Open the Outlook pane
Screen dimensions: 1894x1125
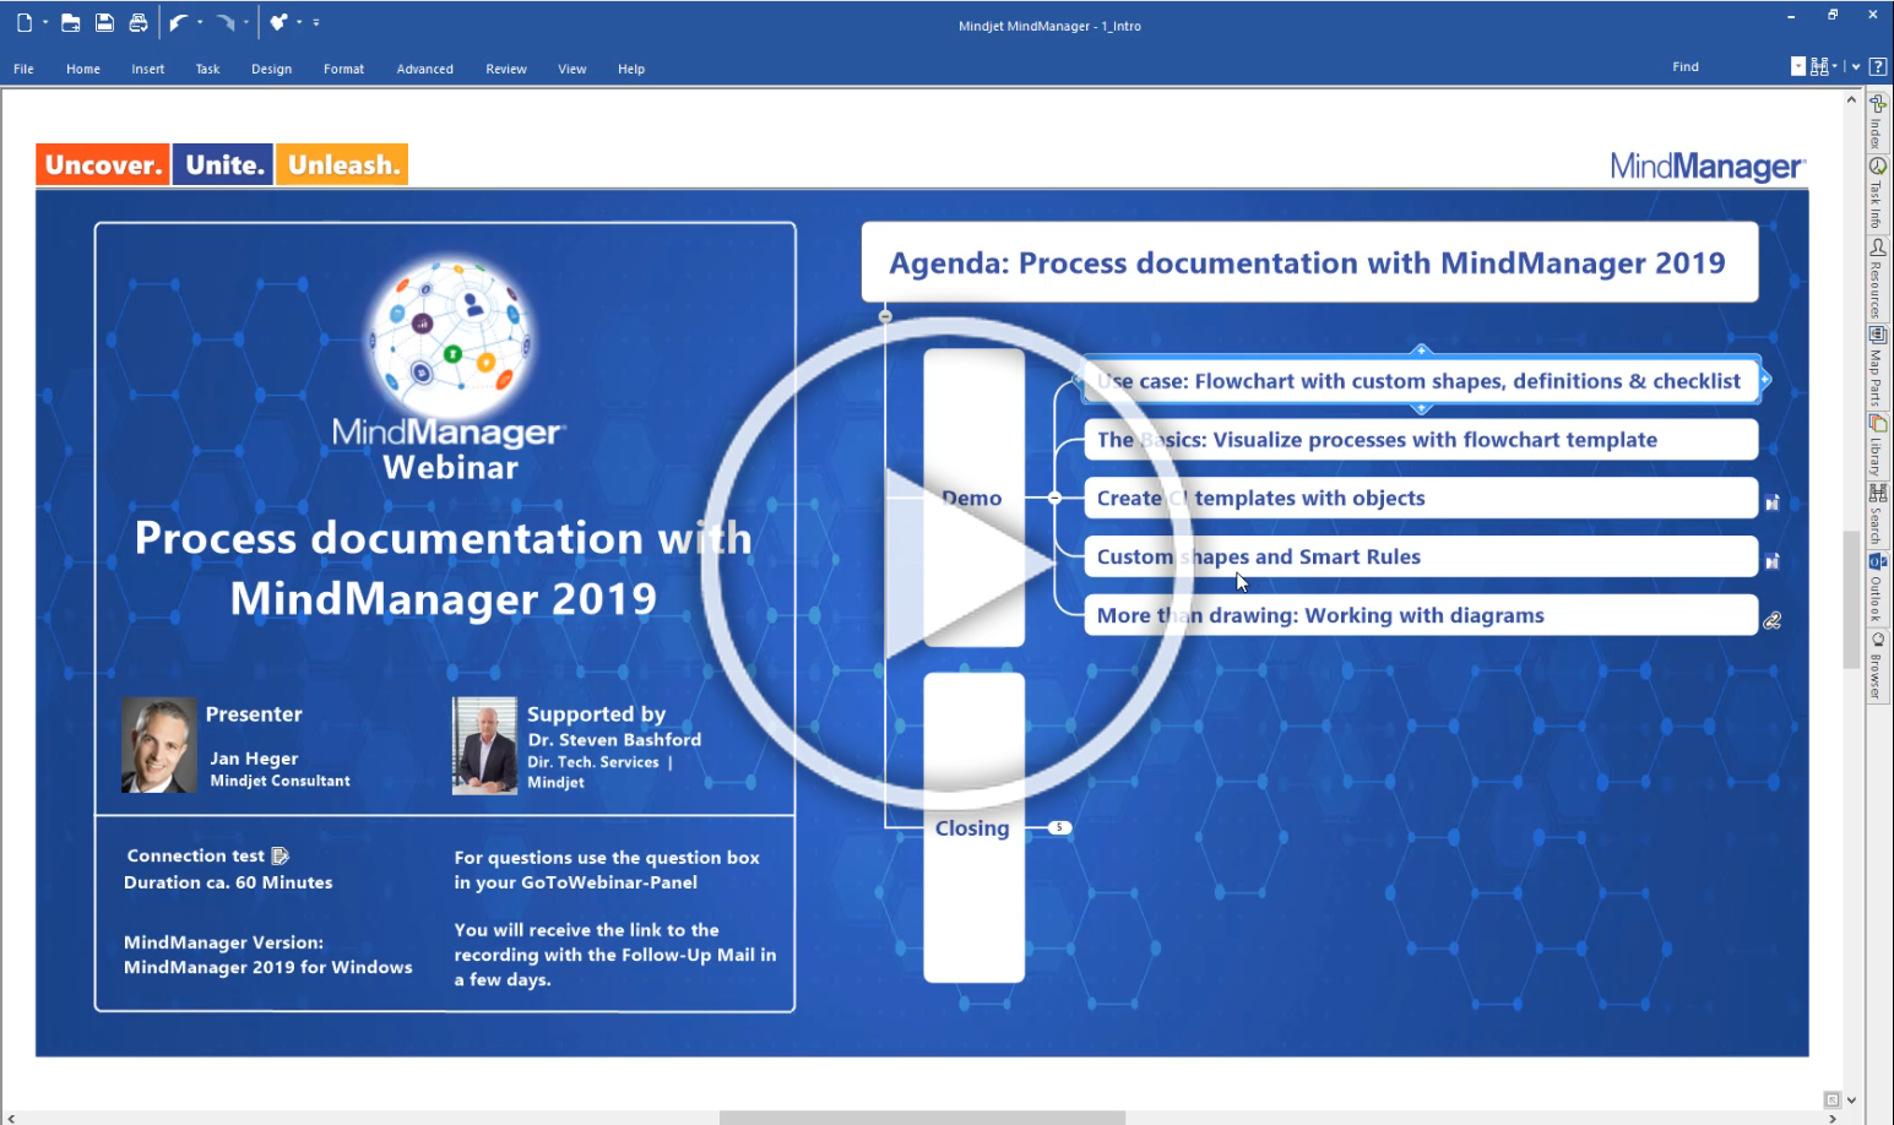tap(1878, 588)
